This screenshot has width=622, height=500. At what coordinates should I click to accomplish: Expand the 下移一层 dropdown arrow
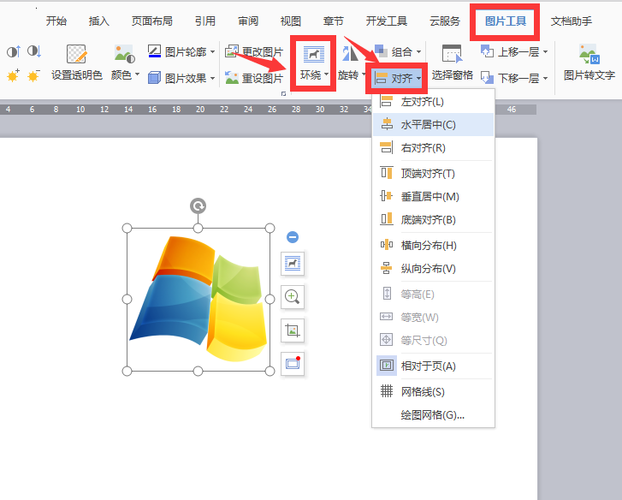545,78
